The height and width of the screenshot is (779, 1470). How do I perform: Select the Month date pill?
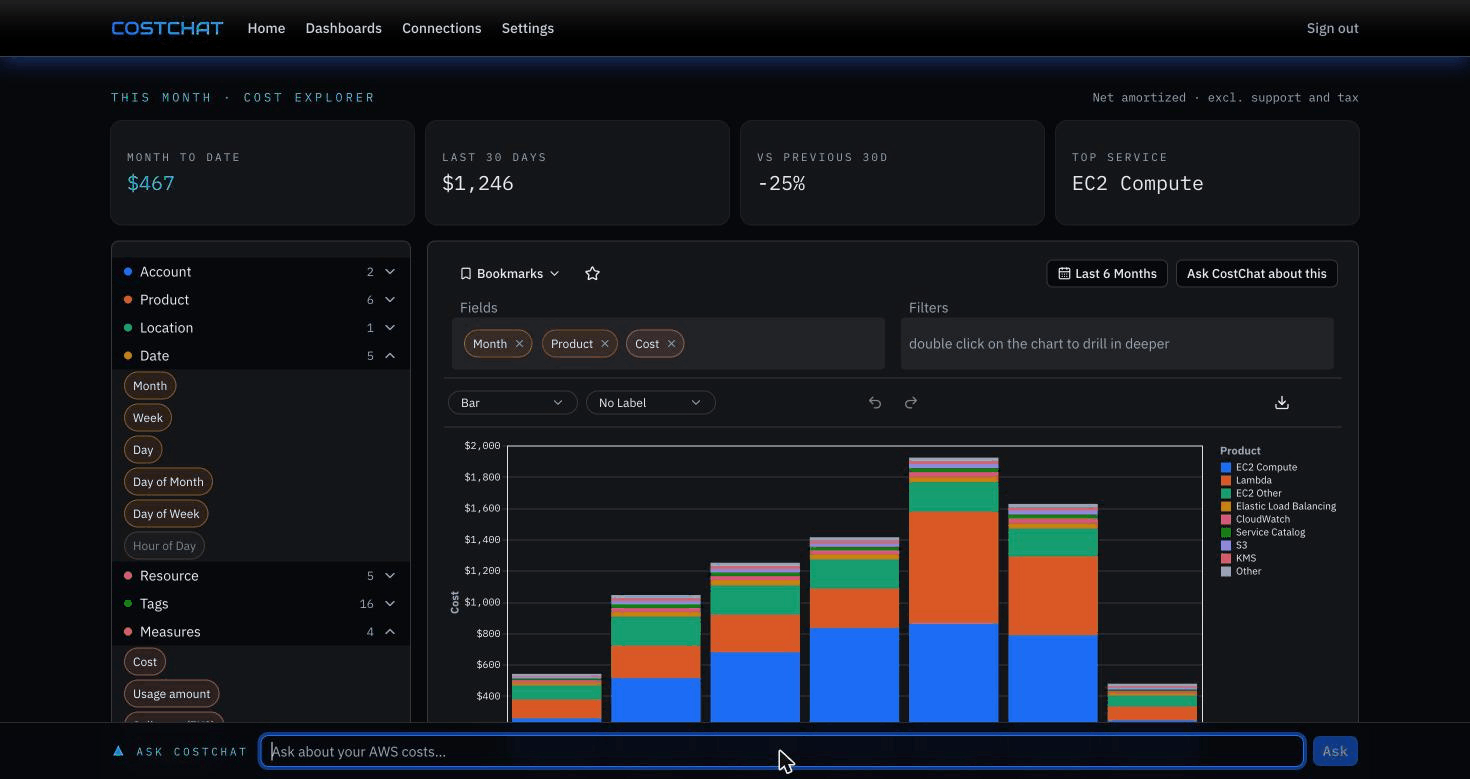point(150,385)
